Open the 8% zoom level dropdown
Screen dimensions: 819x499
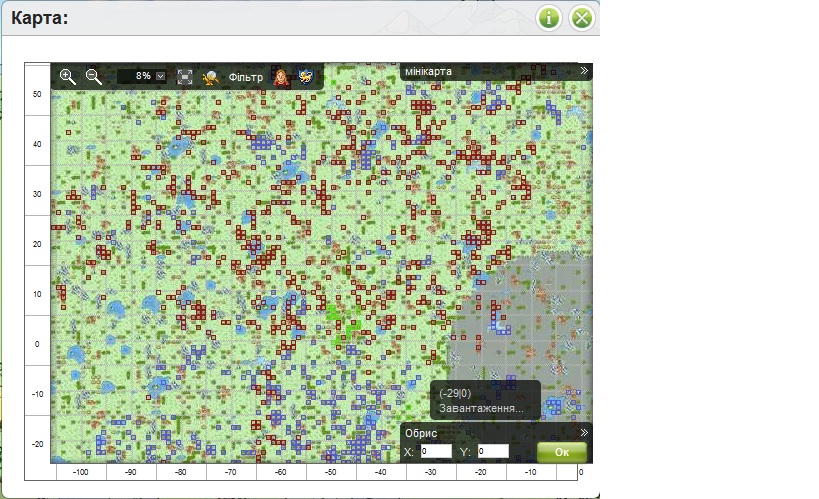click(142, 76)
